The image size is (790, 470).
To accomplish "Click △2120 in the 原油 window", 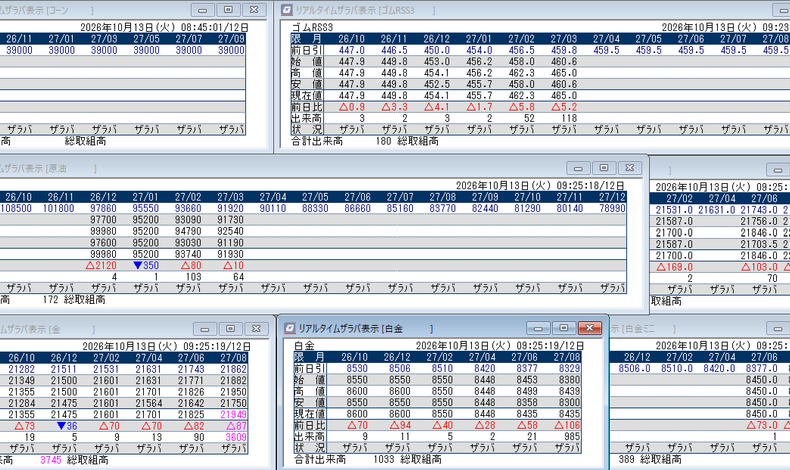I will [x=101, y=265].
